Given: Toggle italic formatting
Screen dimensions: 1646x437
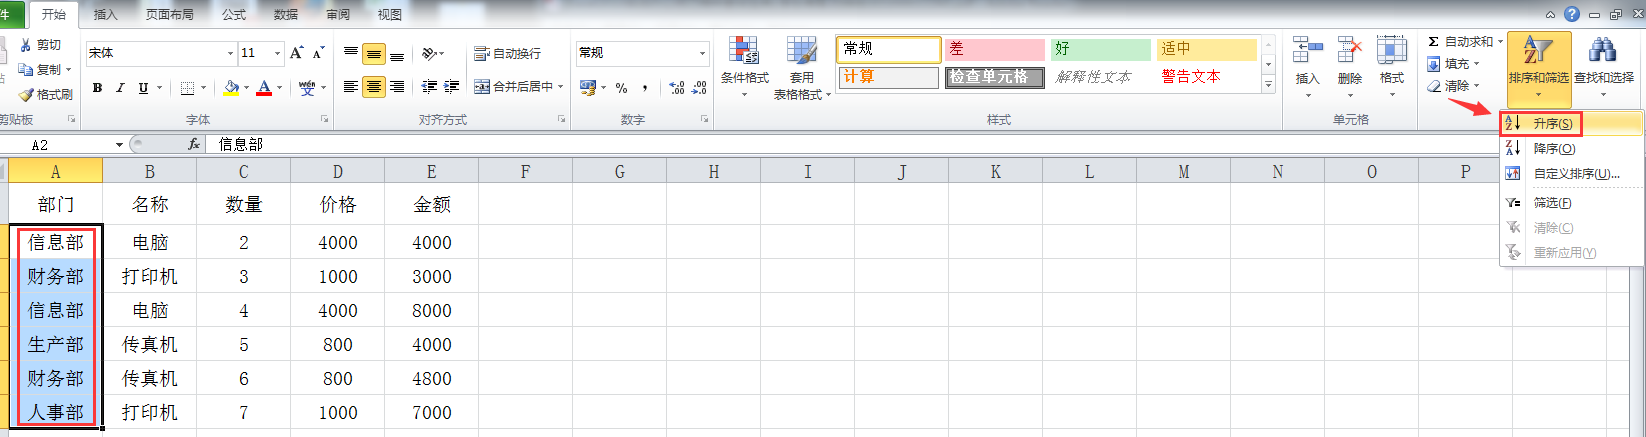Looking at the screenshot, I should 120,88.
